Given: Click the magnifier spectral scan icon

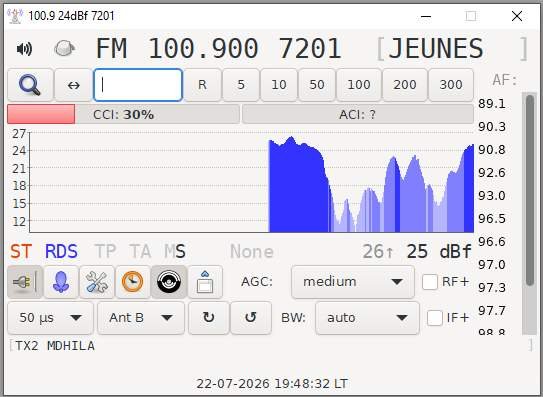Looking at the screenshot, I should (x=30, y=85).
